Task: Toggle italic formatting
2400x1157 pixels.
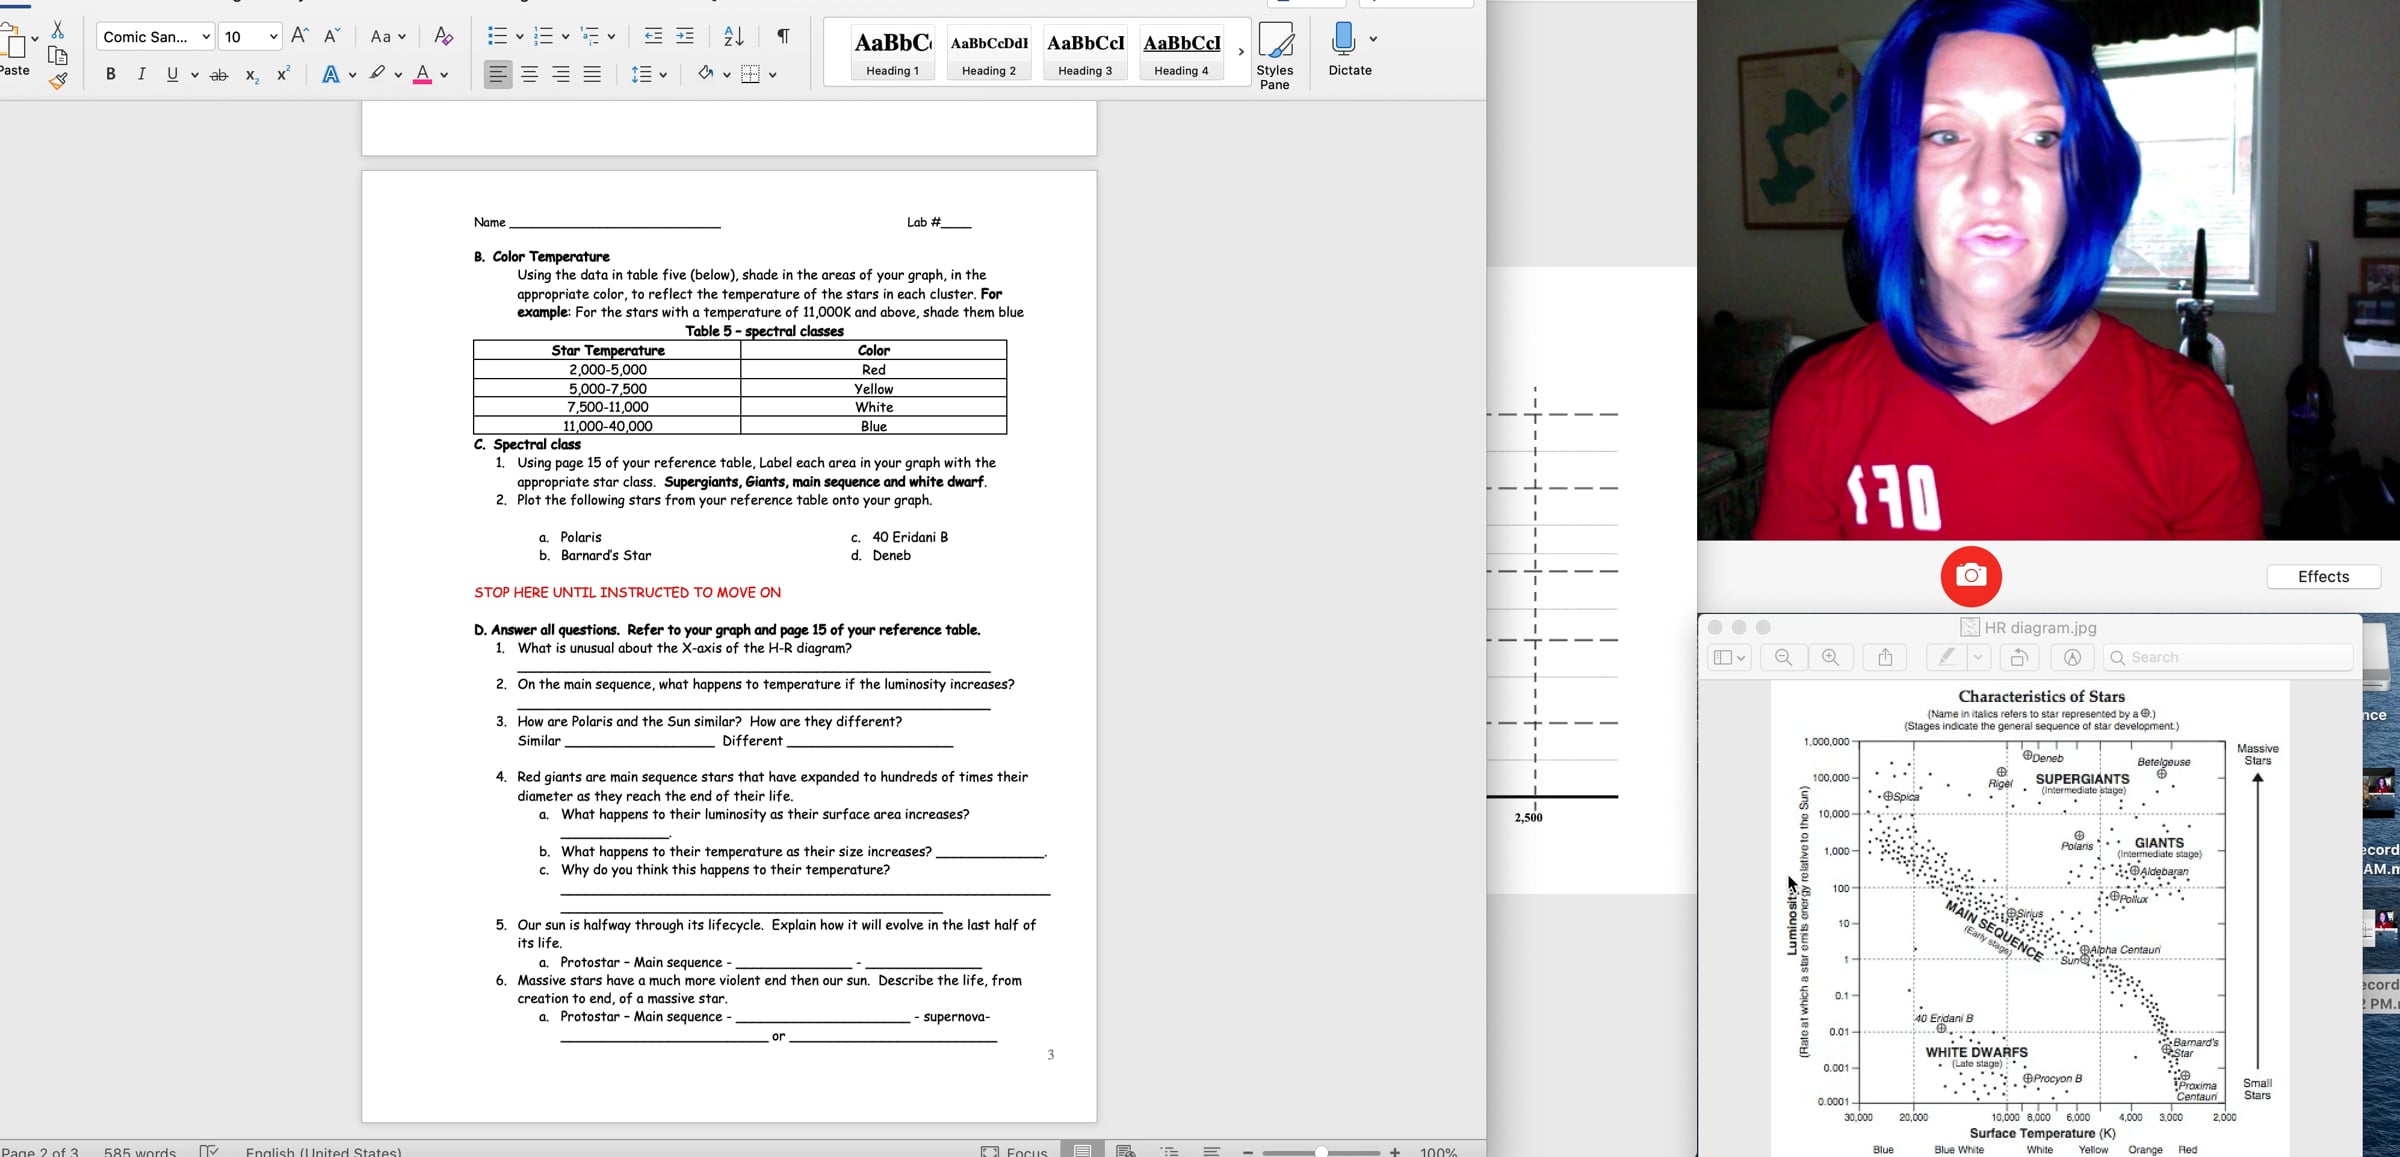Action: point(141,74)
